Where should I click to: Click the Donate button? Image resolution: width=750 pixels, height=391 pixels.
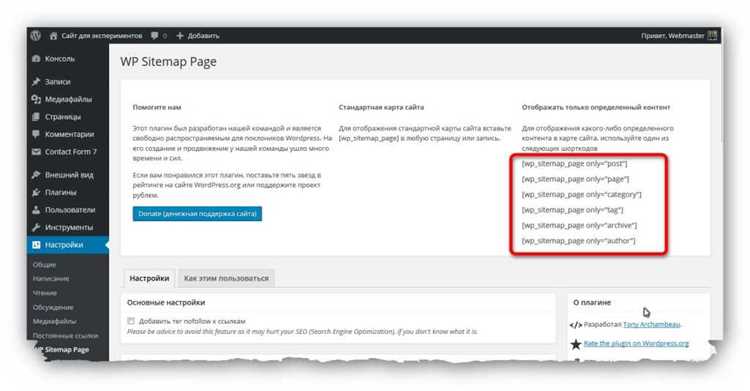[x=198, y=214]
